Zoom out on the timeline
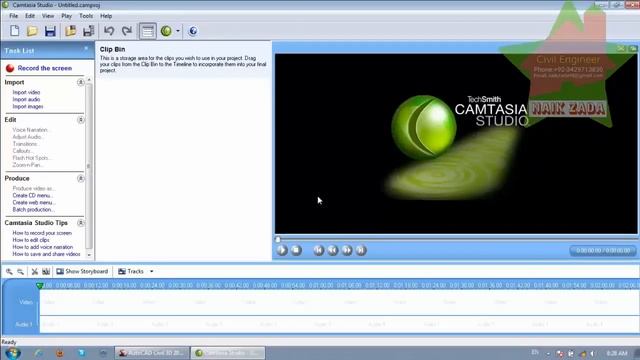This screenshot has height=360, width=640. 20,271
